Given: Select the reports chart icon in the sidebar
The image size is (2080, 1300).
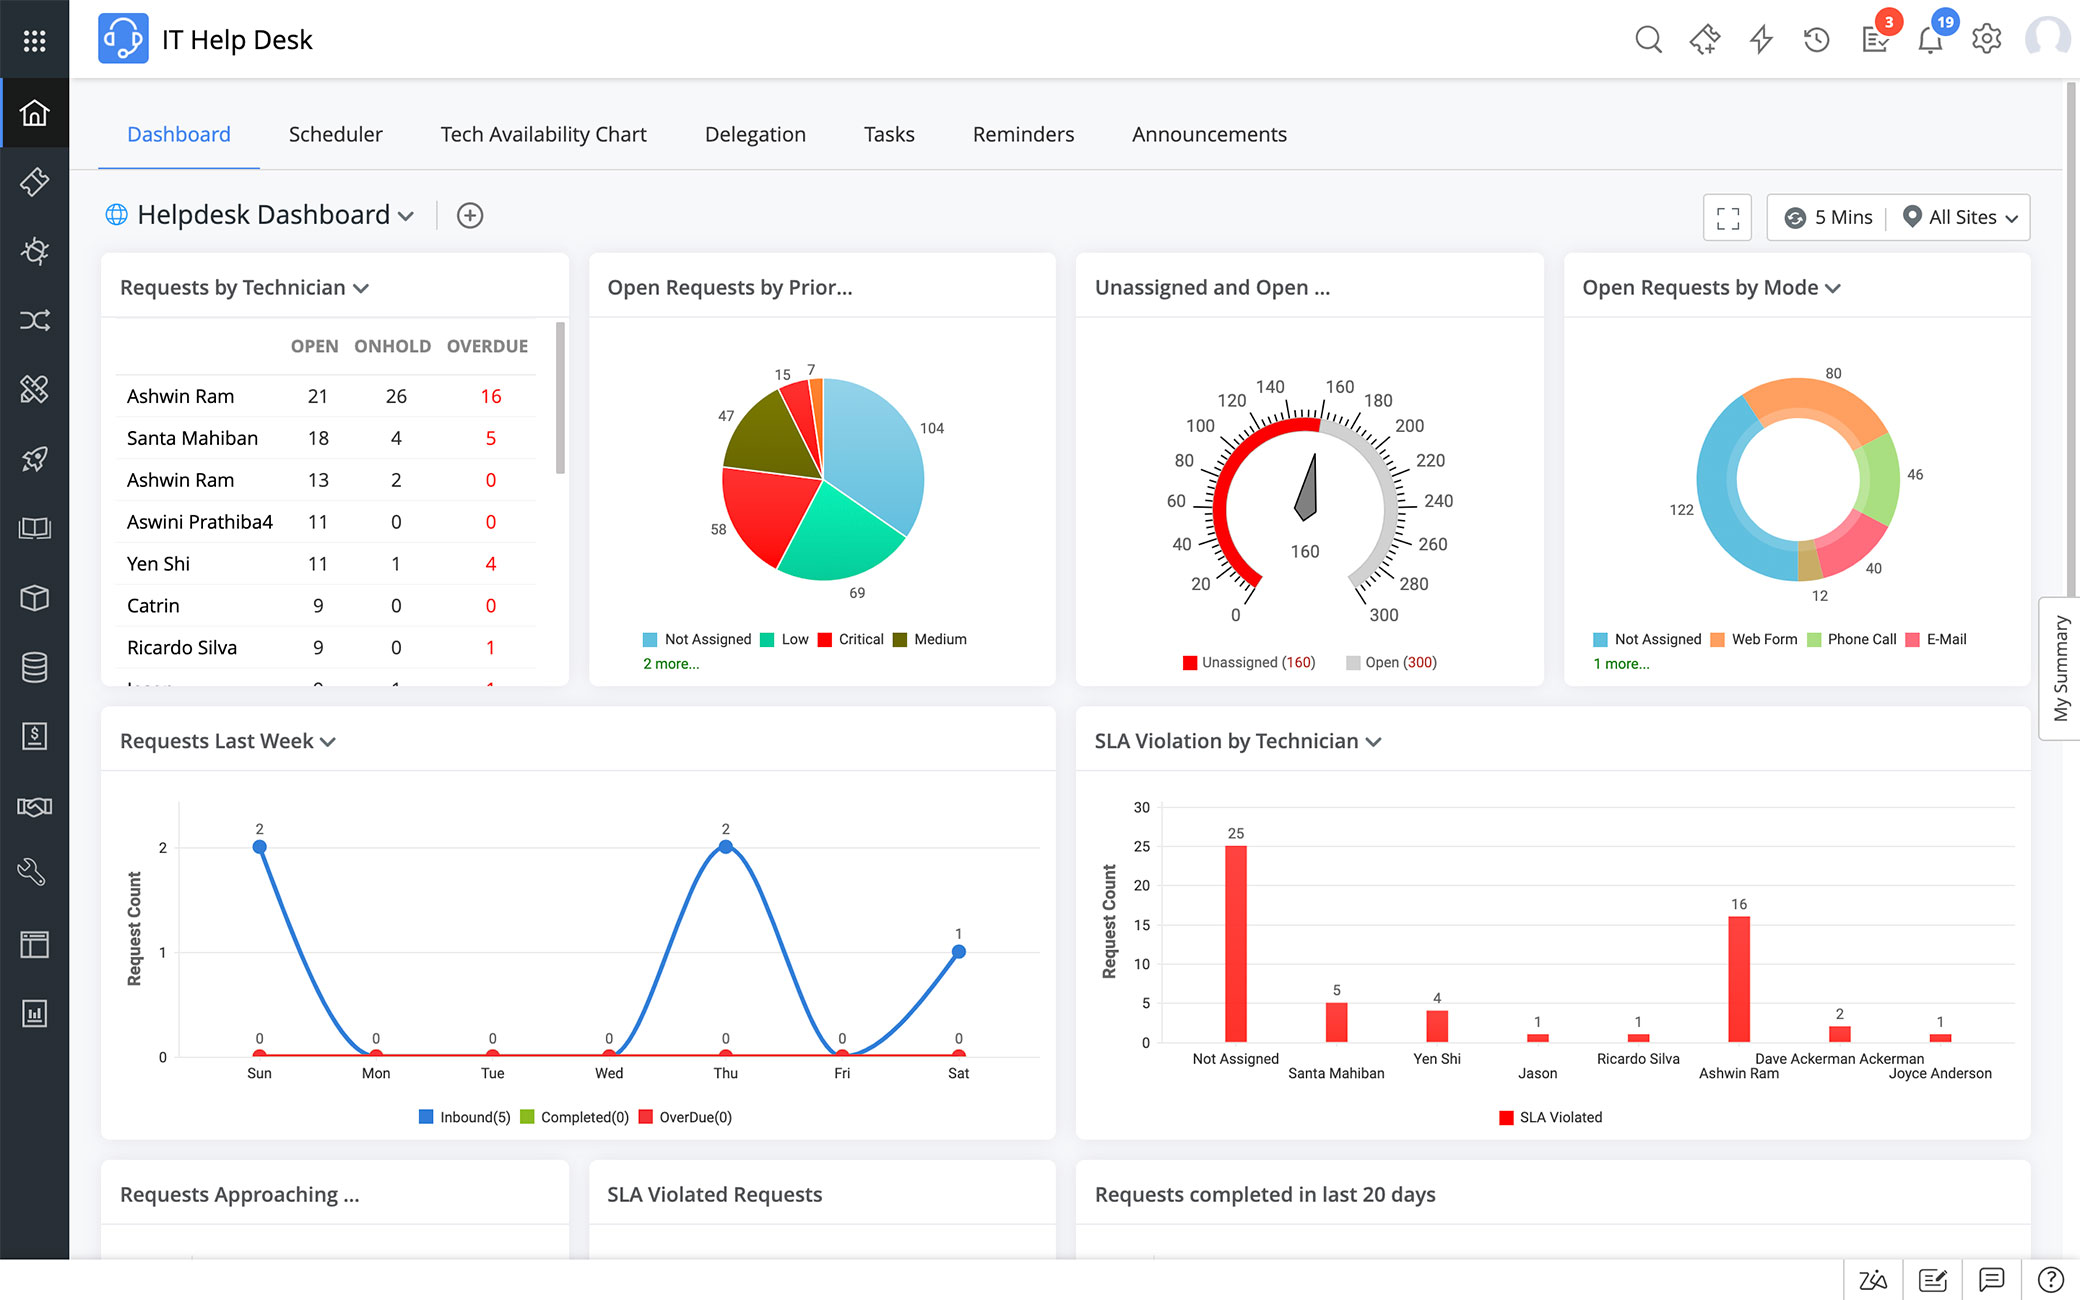Looking at the screenshot, I should 35,1013.
